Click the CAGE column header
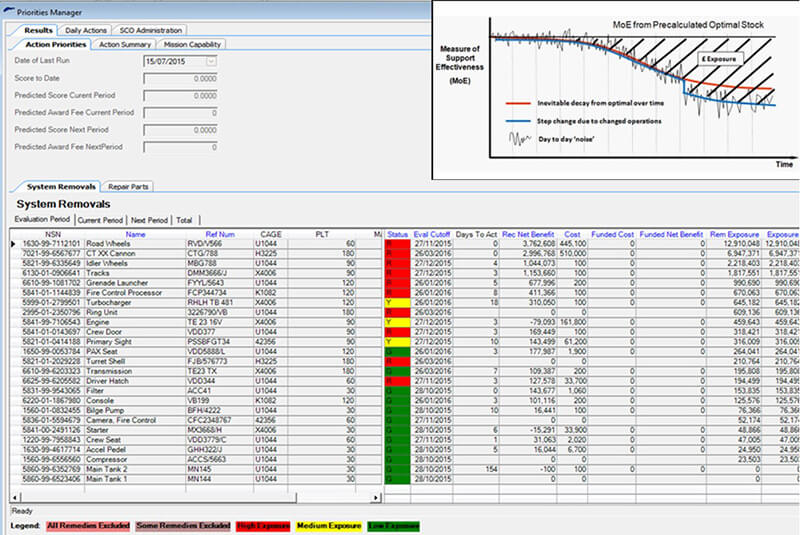 [x=271, y=234]
